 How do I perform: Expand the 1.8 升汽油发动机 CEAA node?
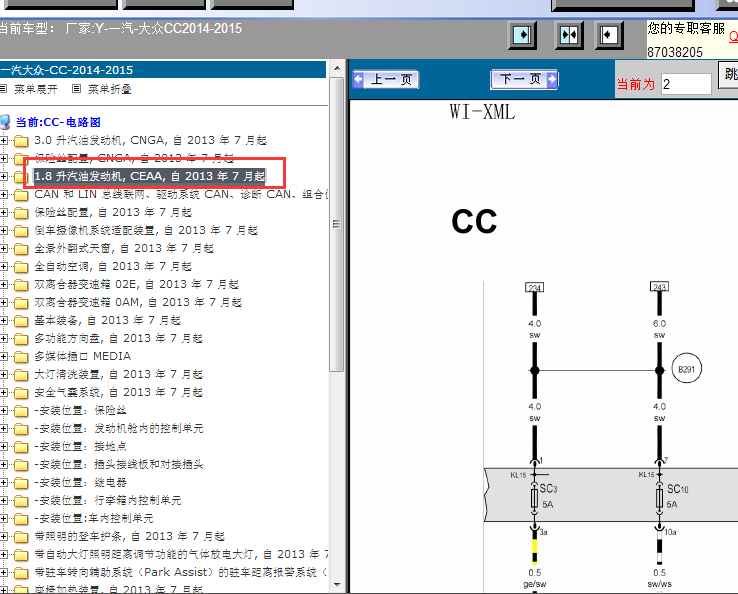[x=4, y=177]
